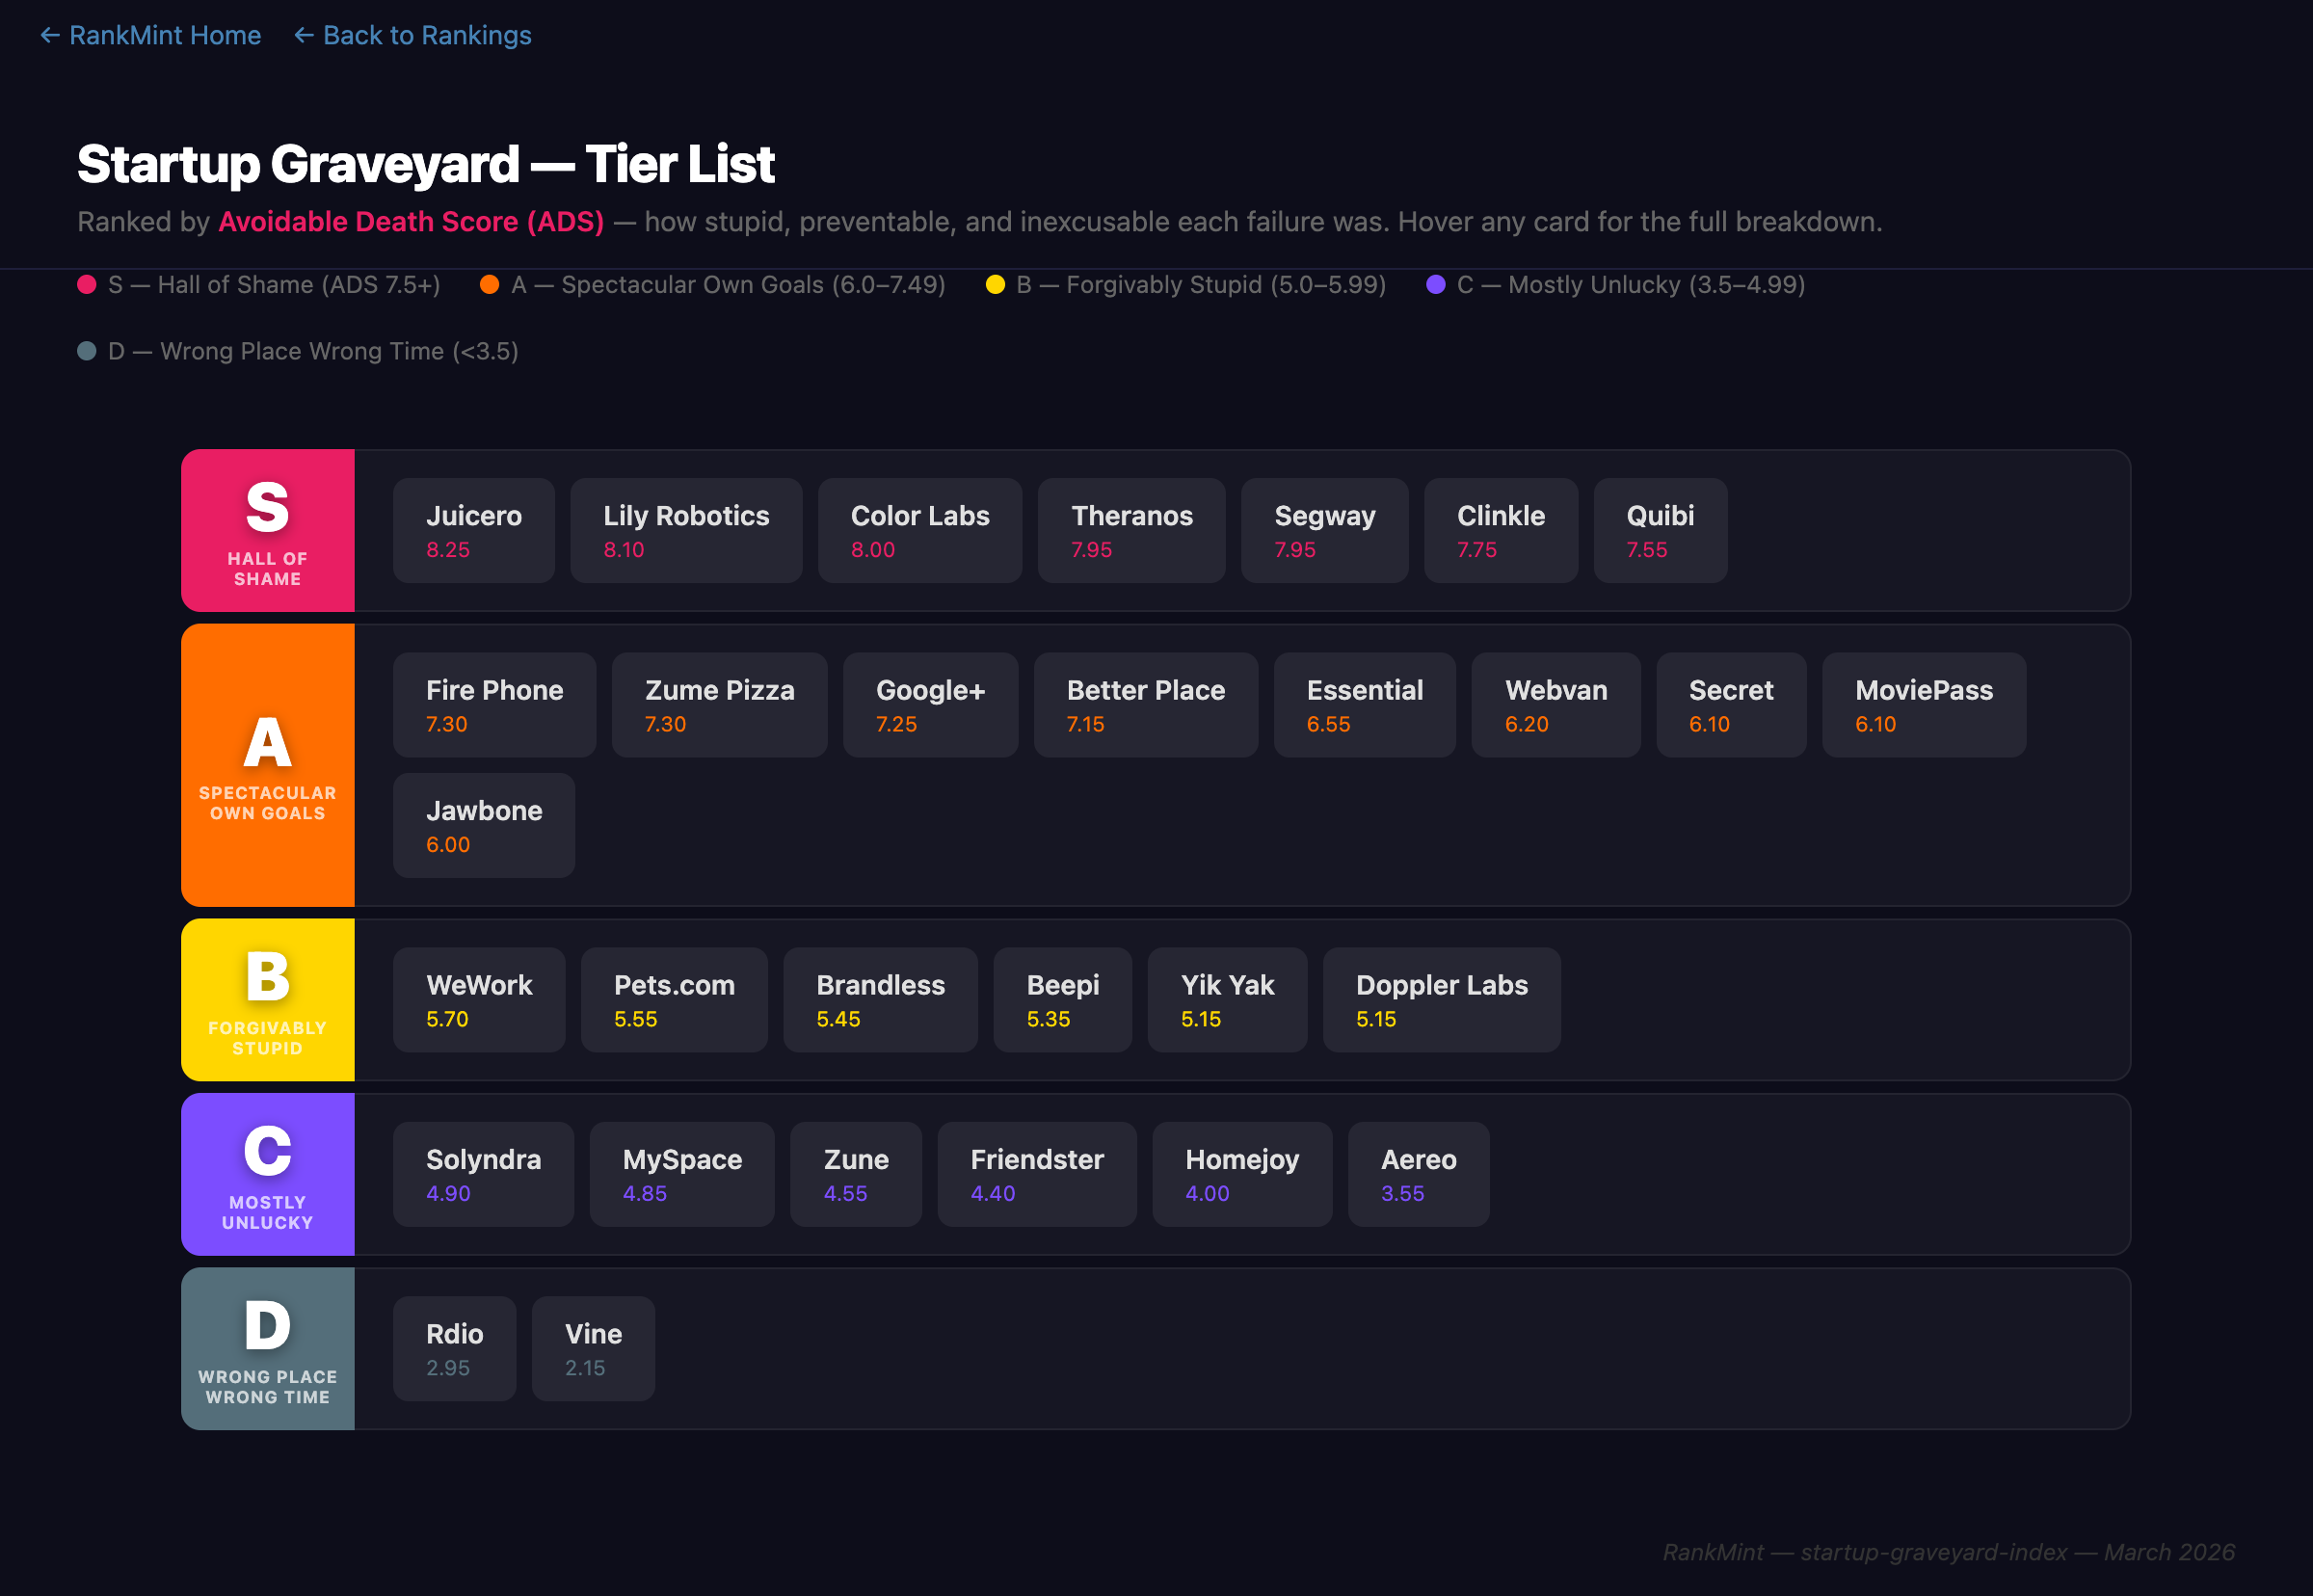The height and width of the screenshot is (1596, 2313).
Task: Click the Quibi card in S tier
Action: point(1659,530)
